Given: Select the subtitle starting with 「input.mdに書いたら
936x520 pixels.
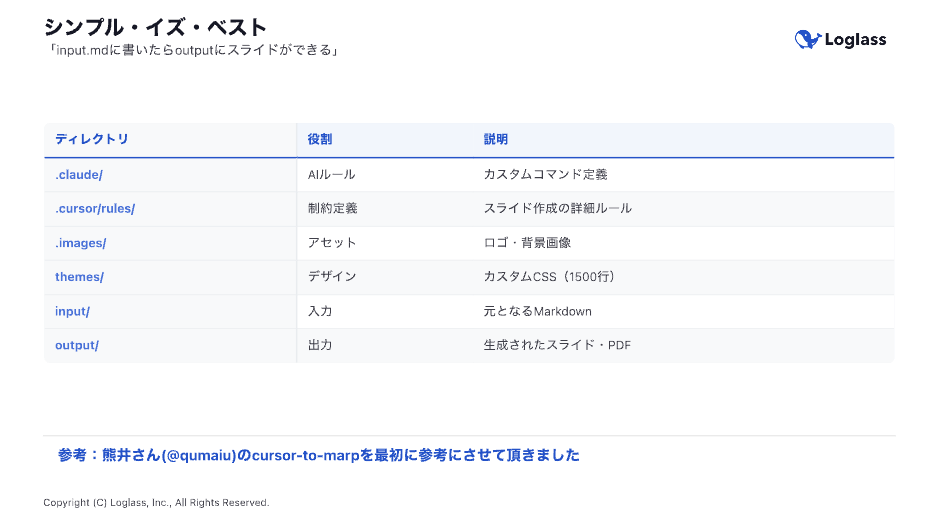Looking at the screenshot, I should click(192, 50).
